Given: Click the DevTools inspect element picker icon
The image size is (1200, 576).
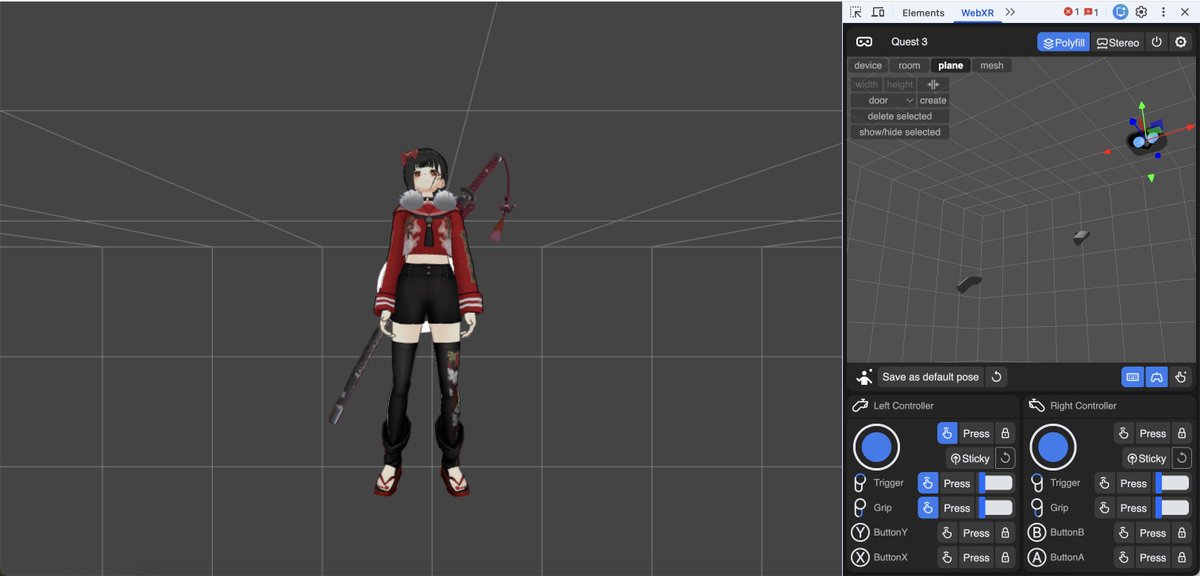Looking at the screenshot, I should [x=856, y=12].
